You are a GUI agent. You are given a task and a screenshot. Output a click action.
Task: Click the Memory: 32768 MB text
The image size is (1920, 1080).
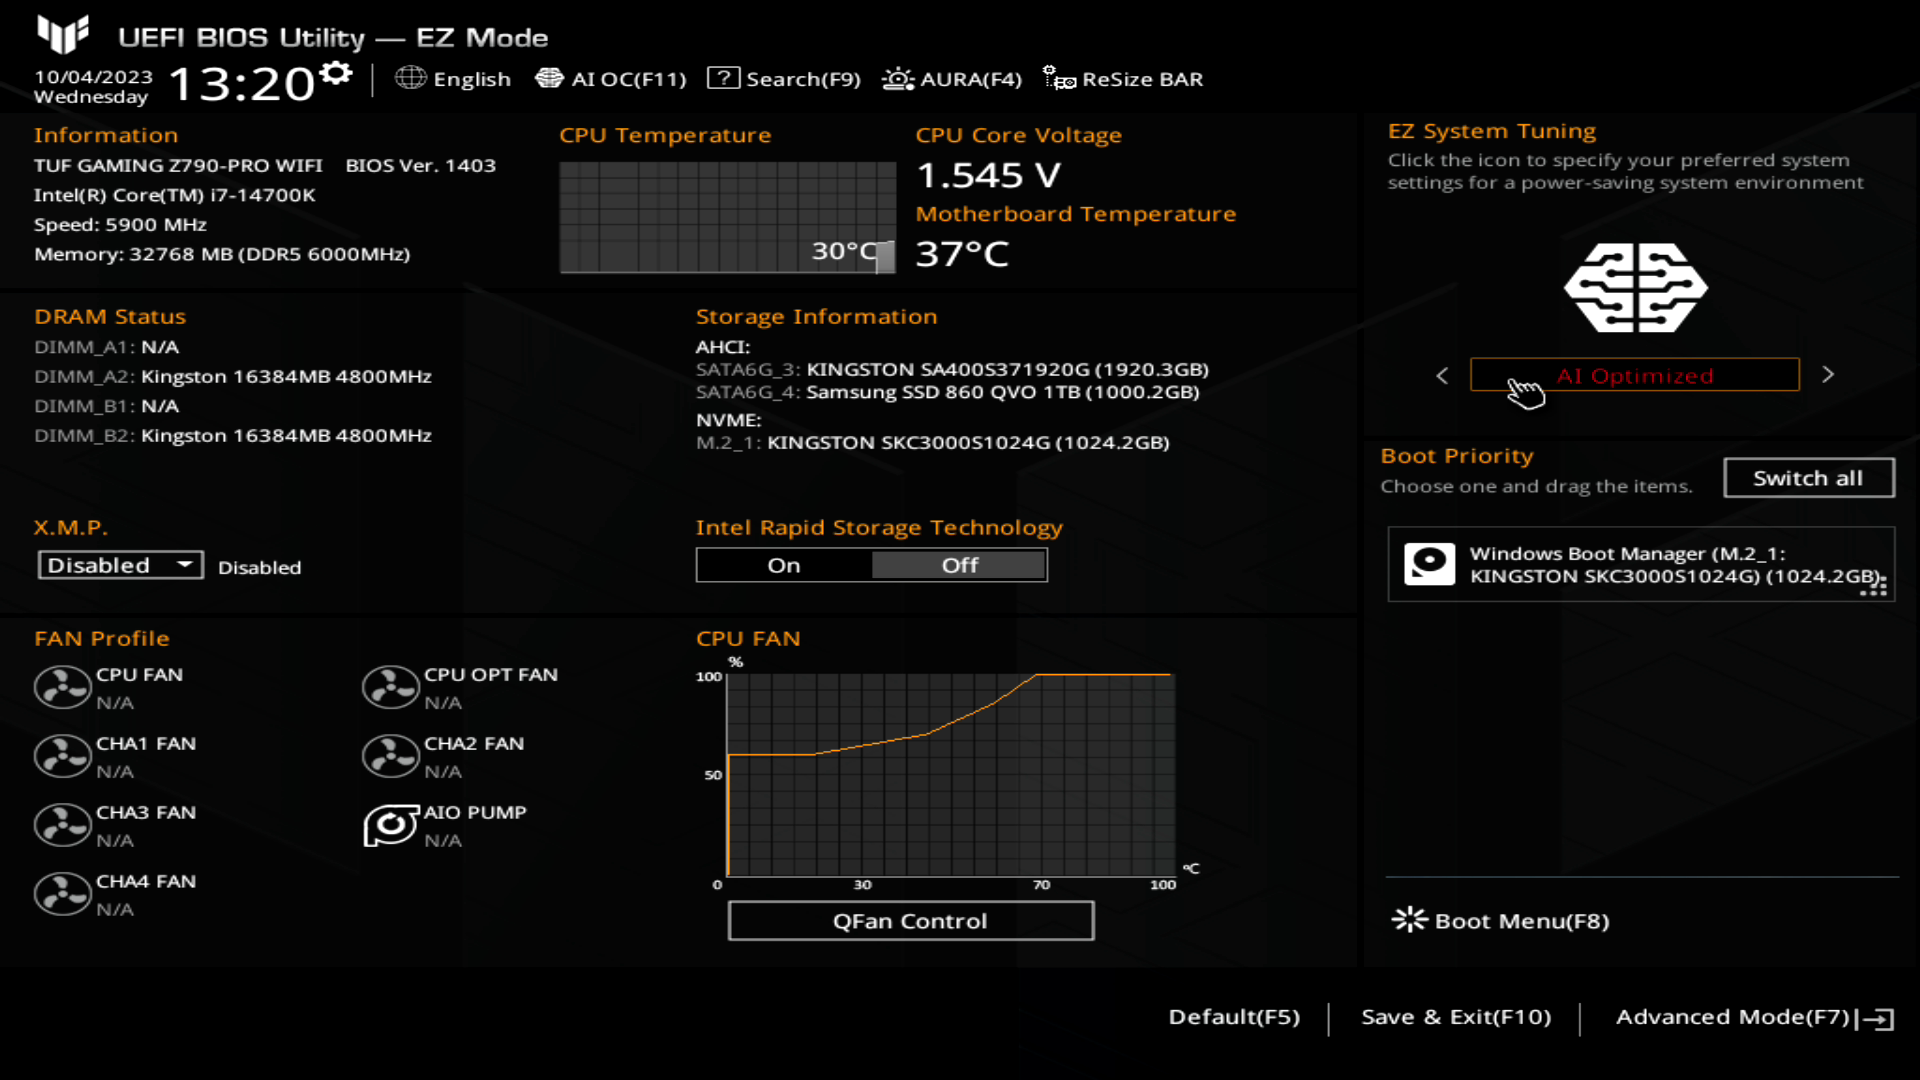coord(222,254)
